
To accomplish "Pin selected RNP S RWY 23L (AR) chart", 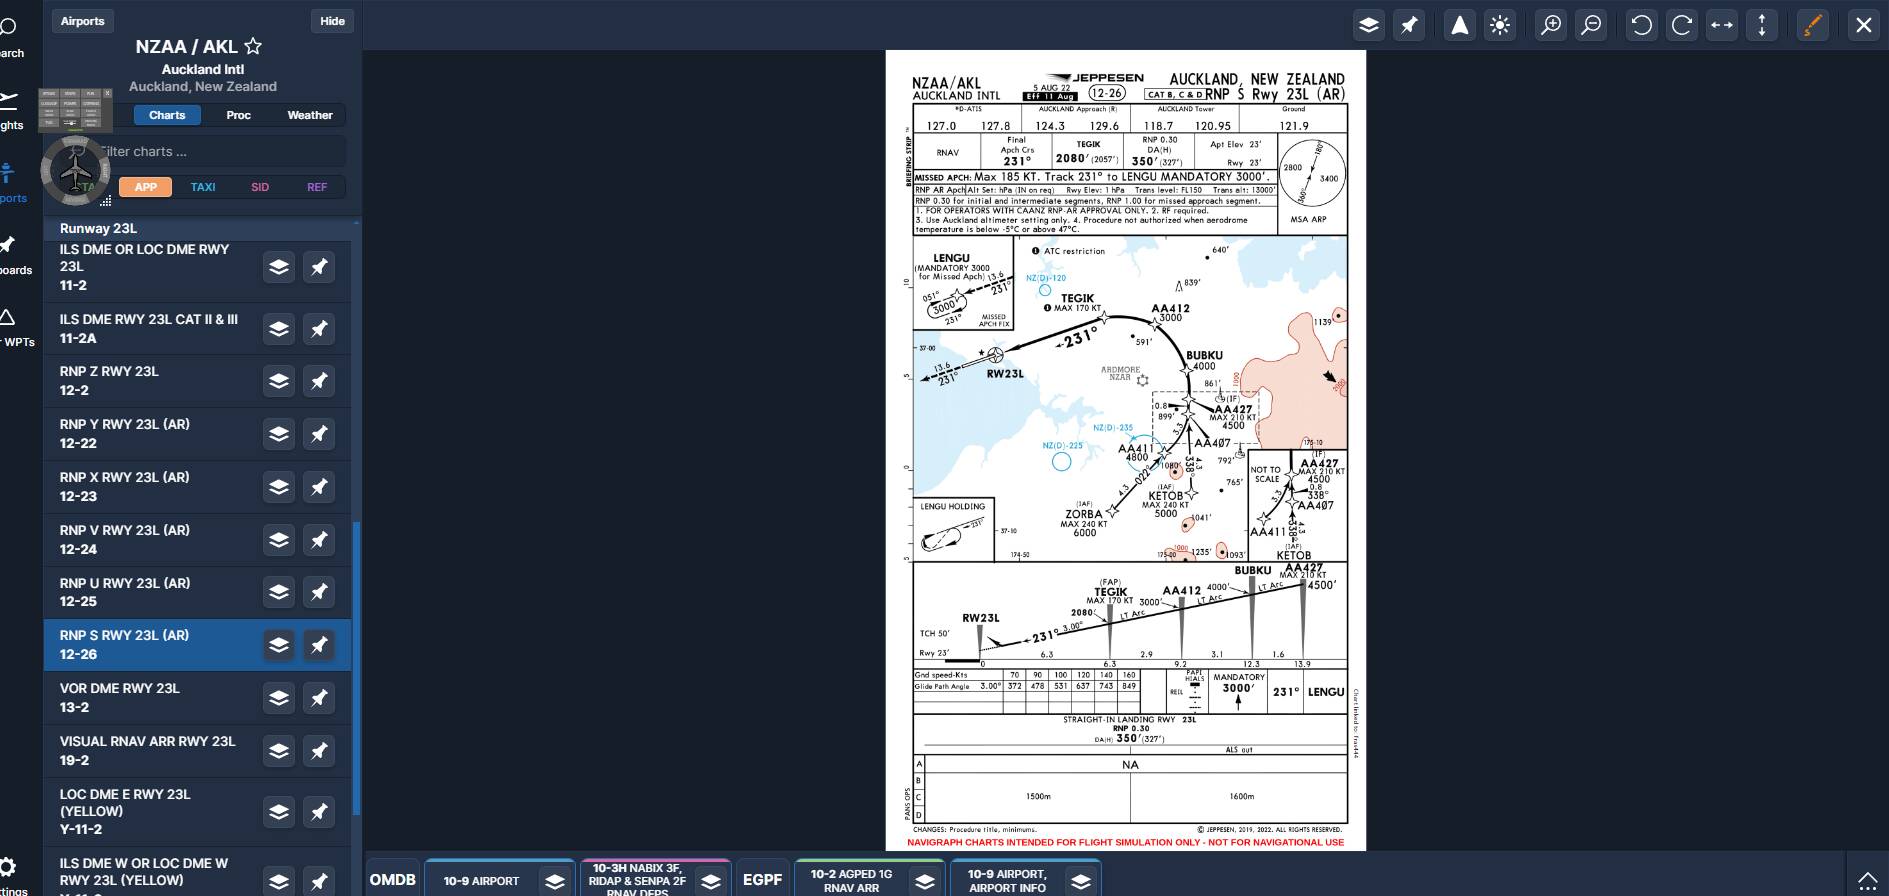I will [x=319, y=645].
